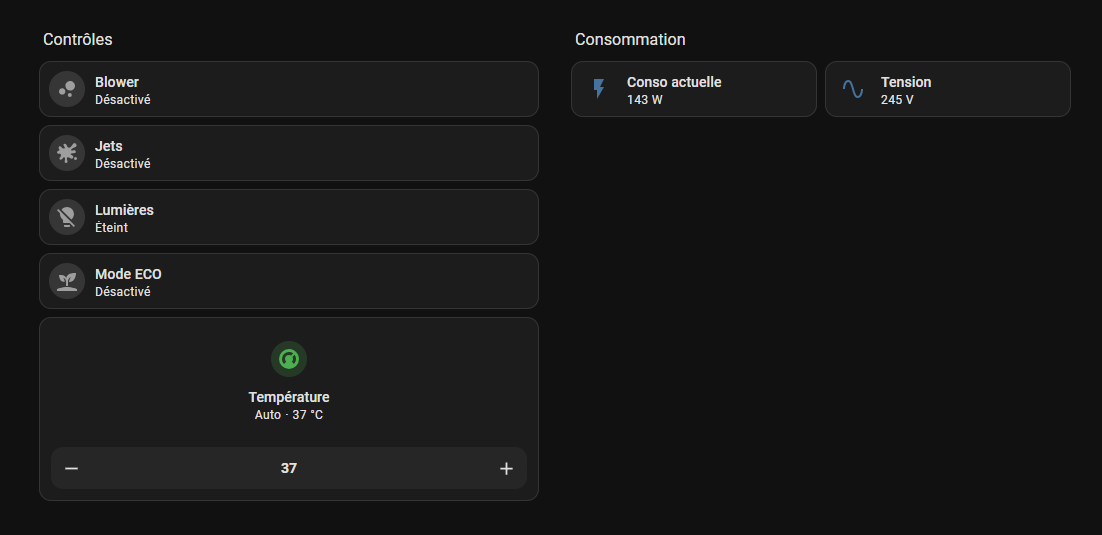Image resolution: width=1102 pixels, height=535 pixels.
Task: Click the Tension sine wave icon
Action: [x=853, y=89]
